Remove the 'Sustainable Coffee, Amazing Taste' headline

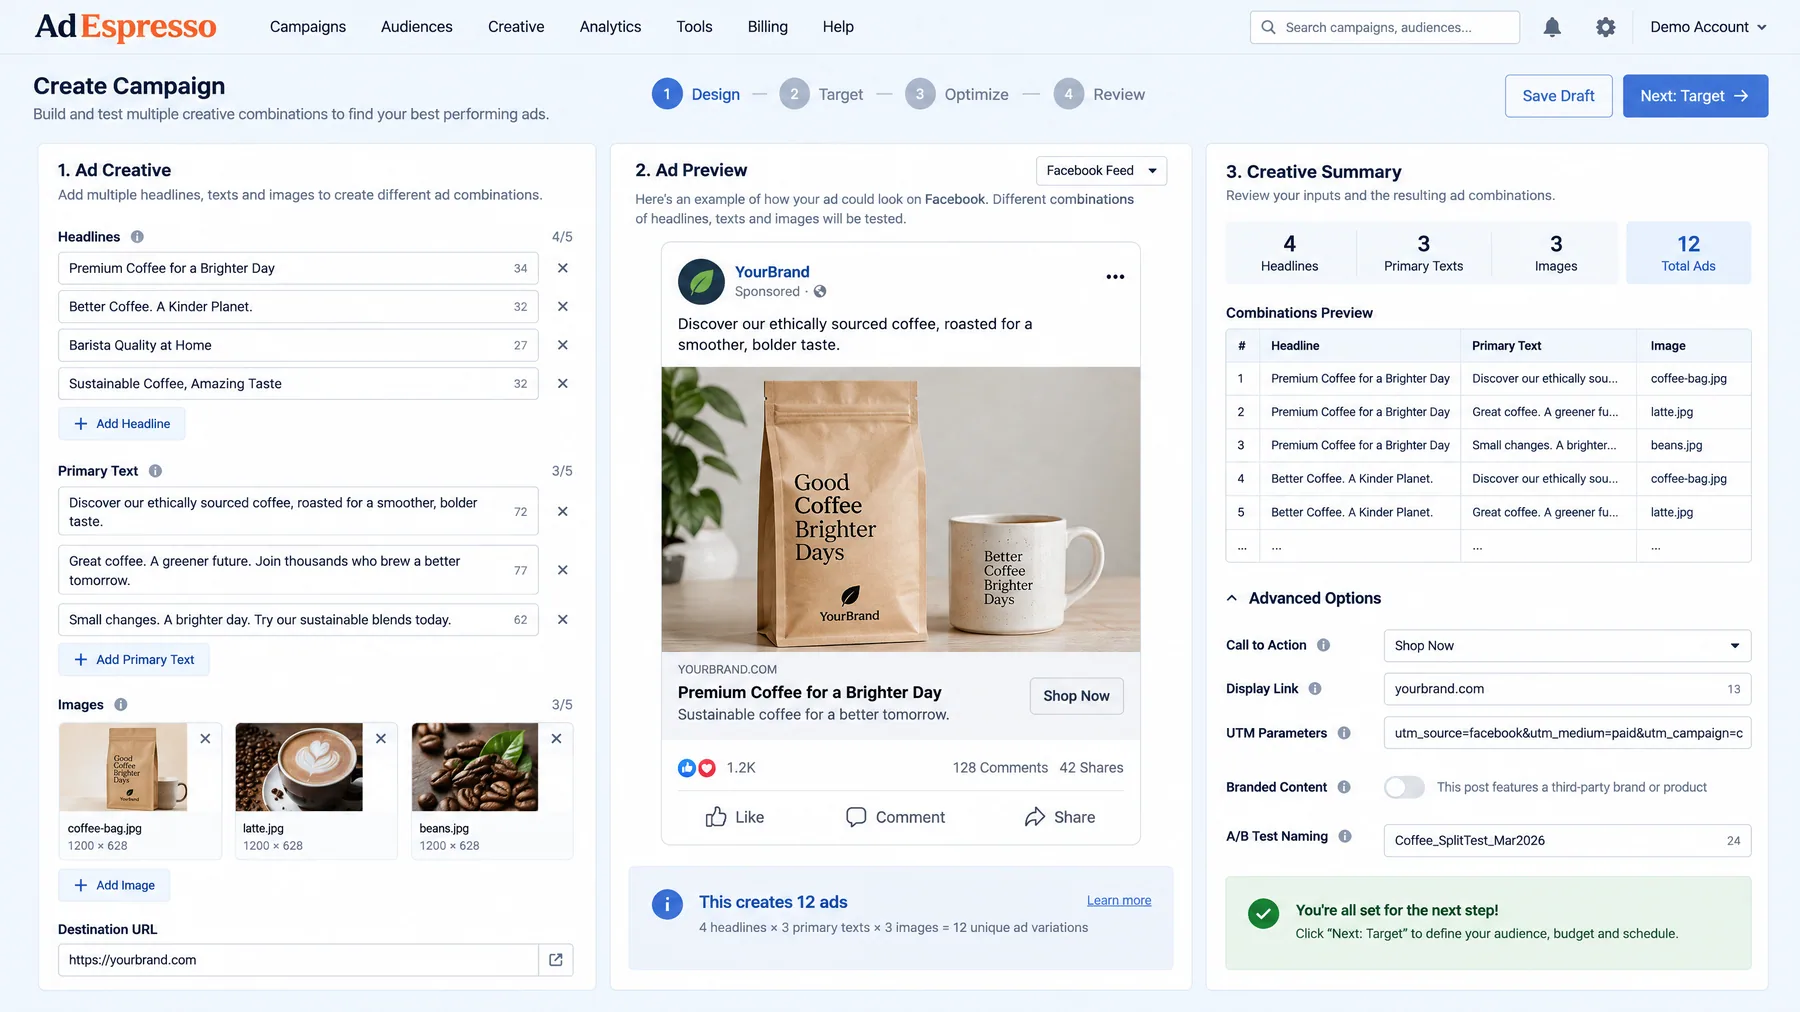[563, 383]
